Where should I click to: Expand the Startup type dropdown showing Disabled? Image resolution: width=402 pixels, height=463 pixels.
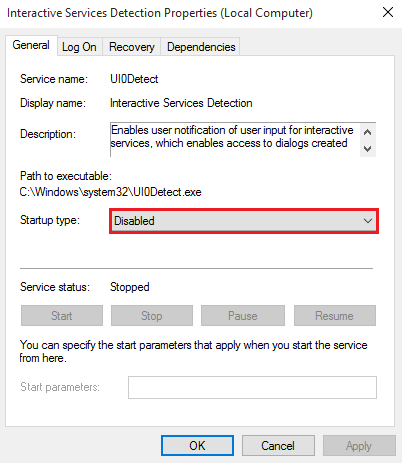[x=244, y=221]
